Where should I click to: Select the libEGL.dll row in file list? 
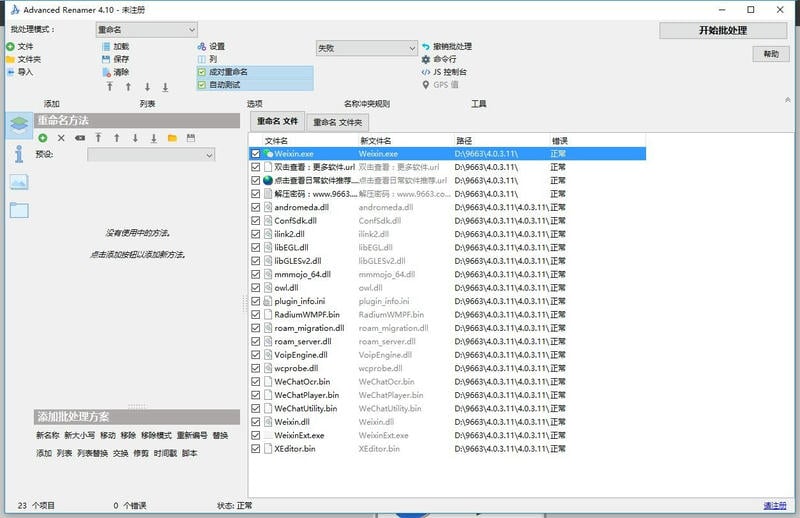[x=291, y=246]
